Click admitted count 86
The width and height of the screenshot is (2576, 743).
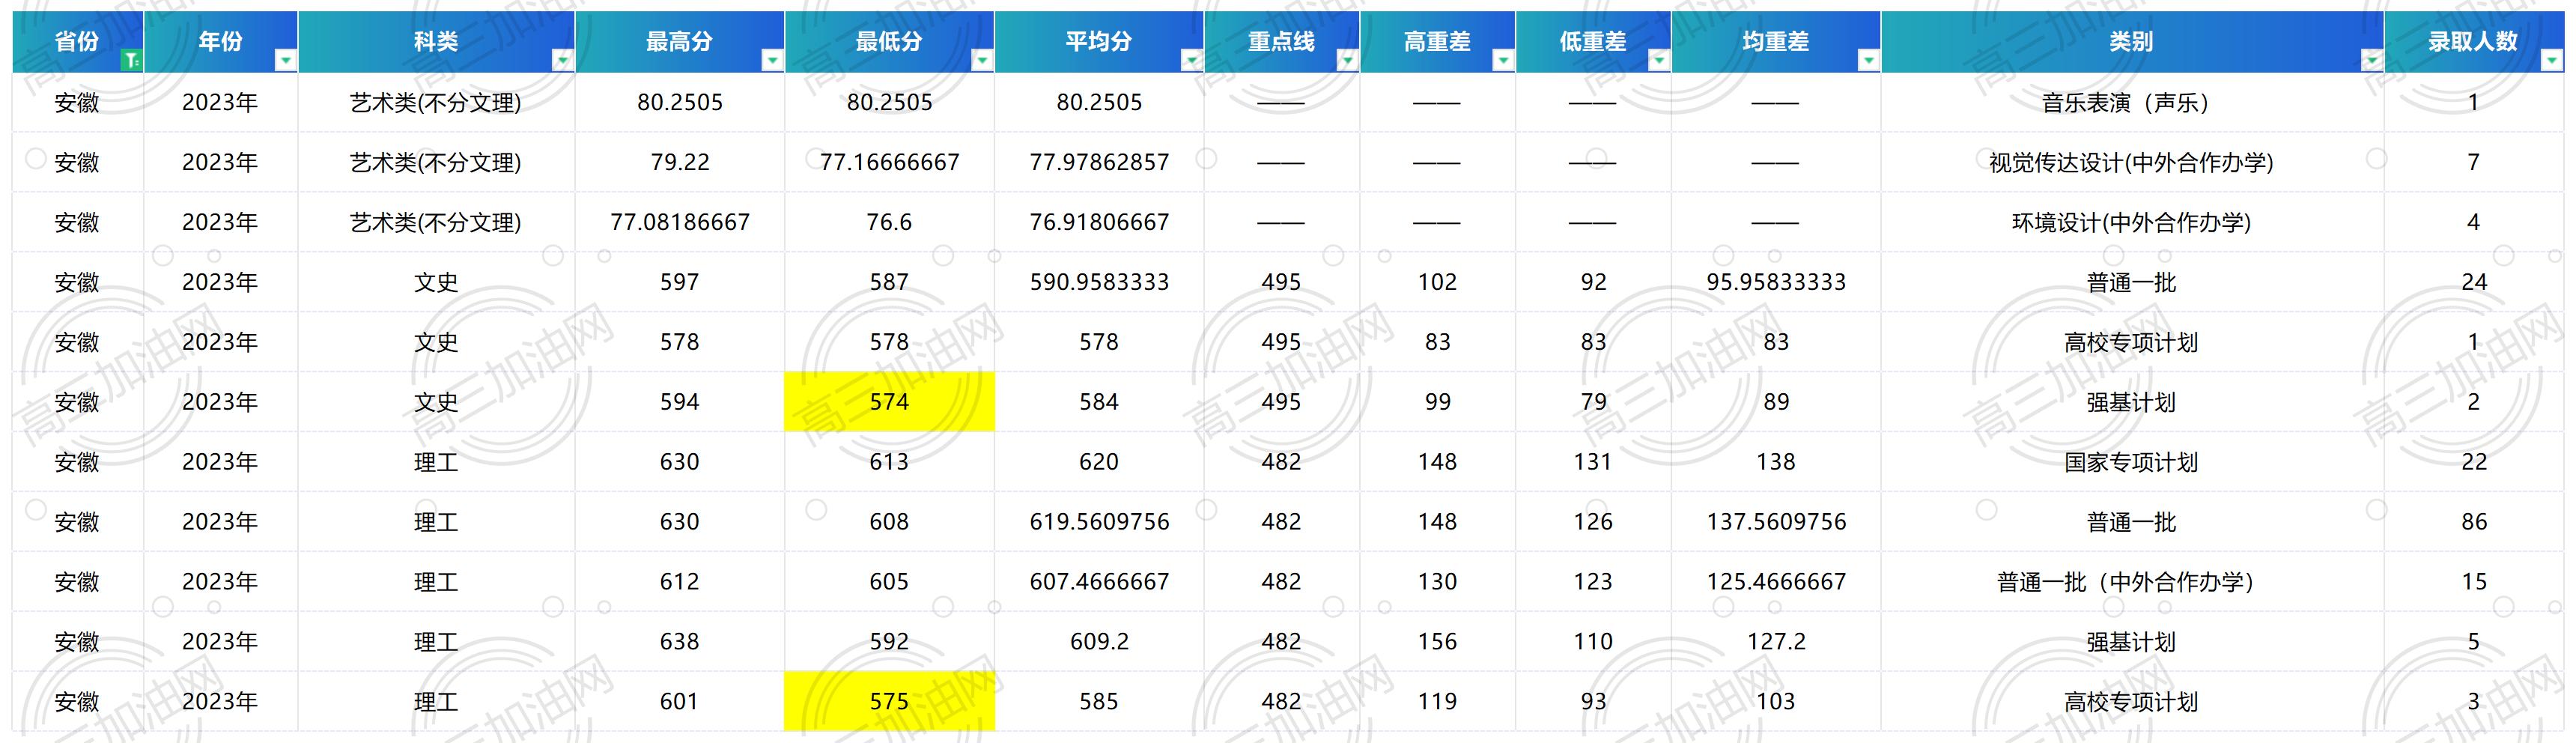2474,522
